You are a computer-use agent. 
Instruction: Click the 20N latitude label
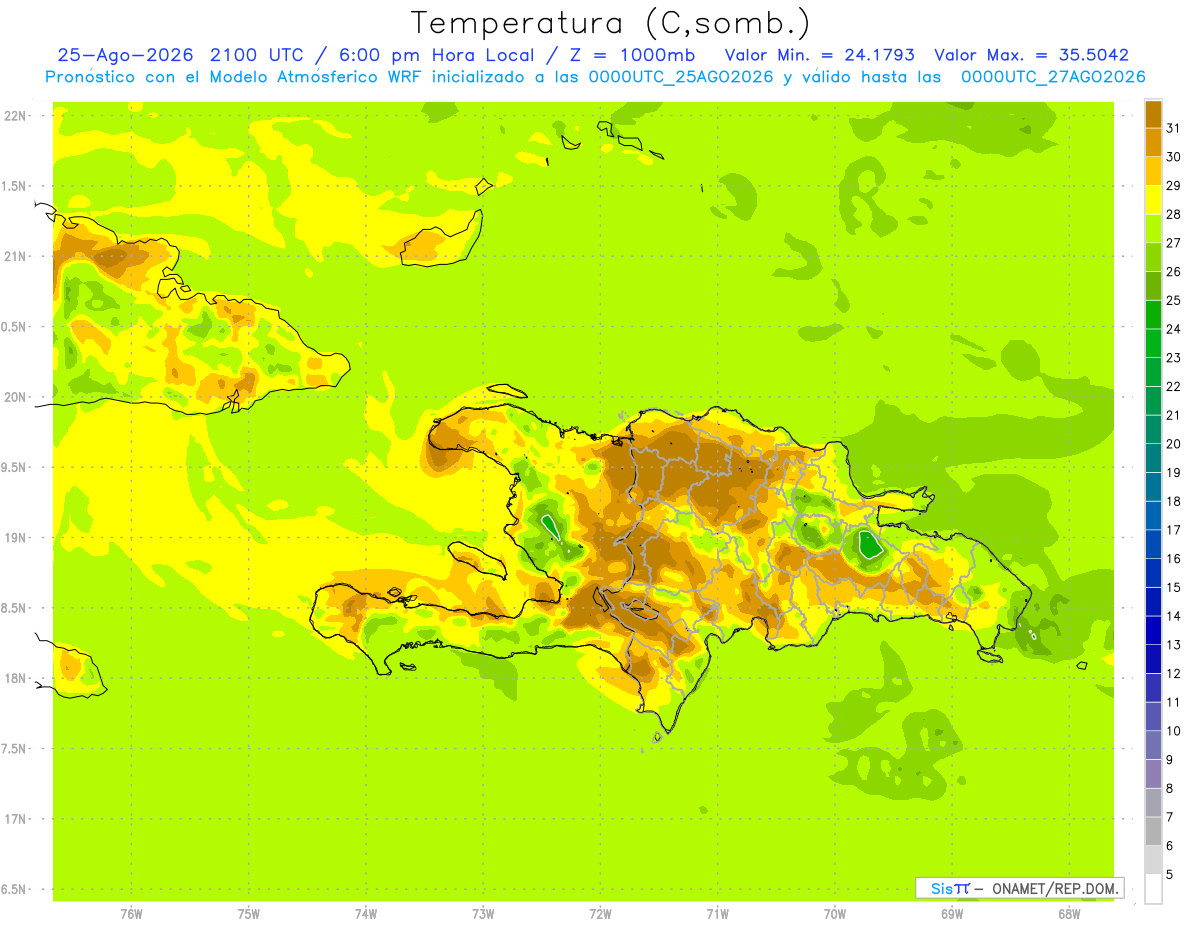point(15,397)
